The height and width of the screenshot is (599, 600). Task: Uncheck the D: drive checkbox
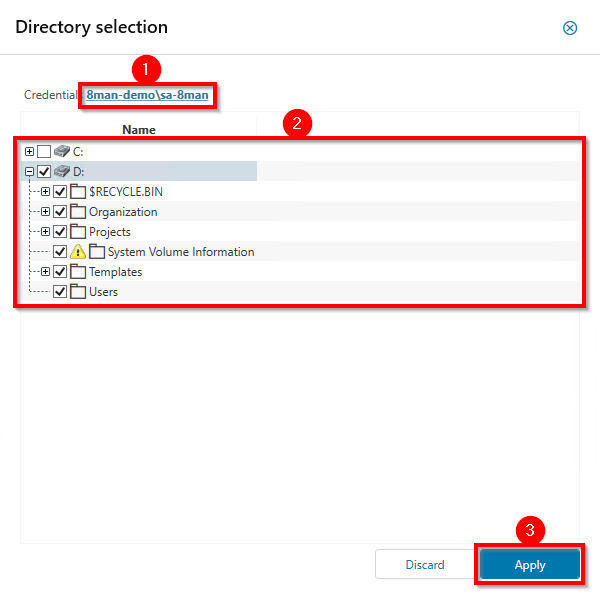point(44,172)
